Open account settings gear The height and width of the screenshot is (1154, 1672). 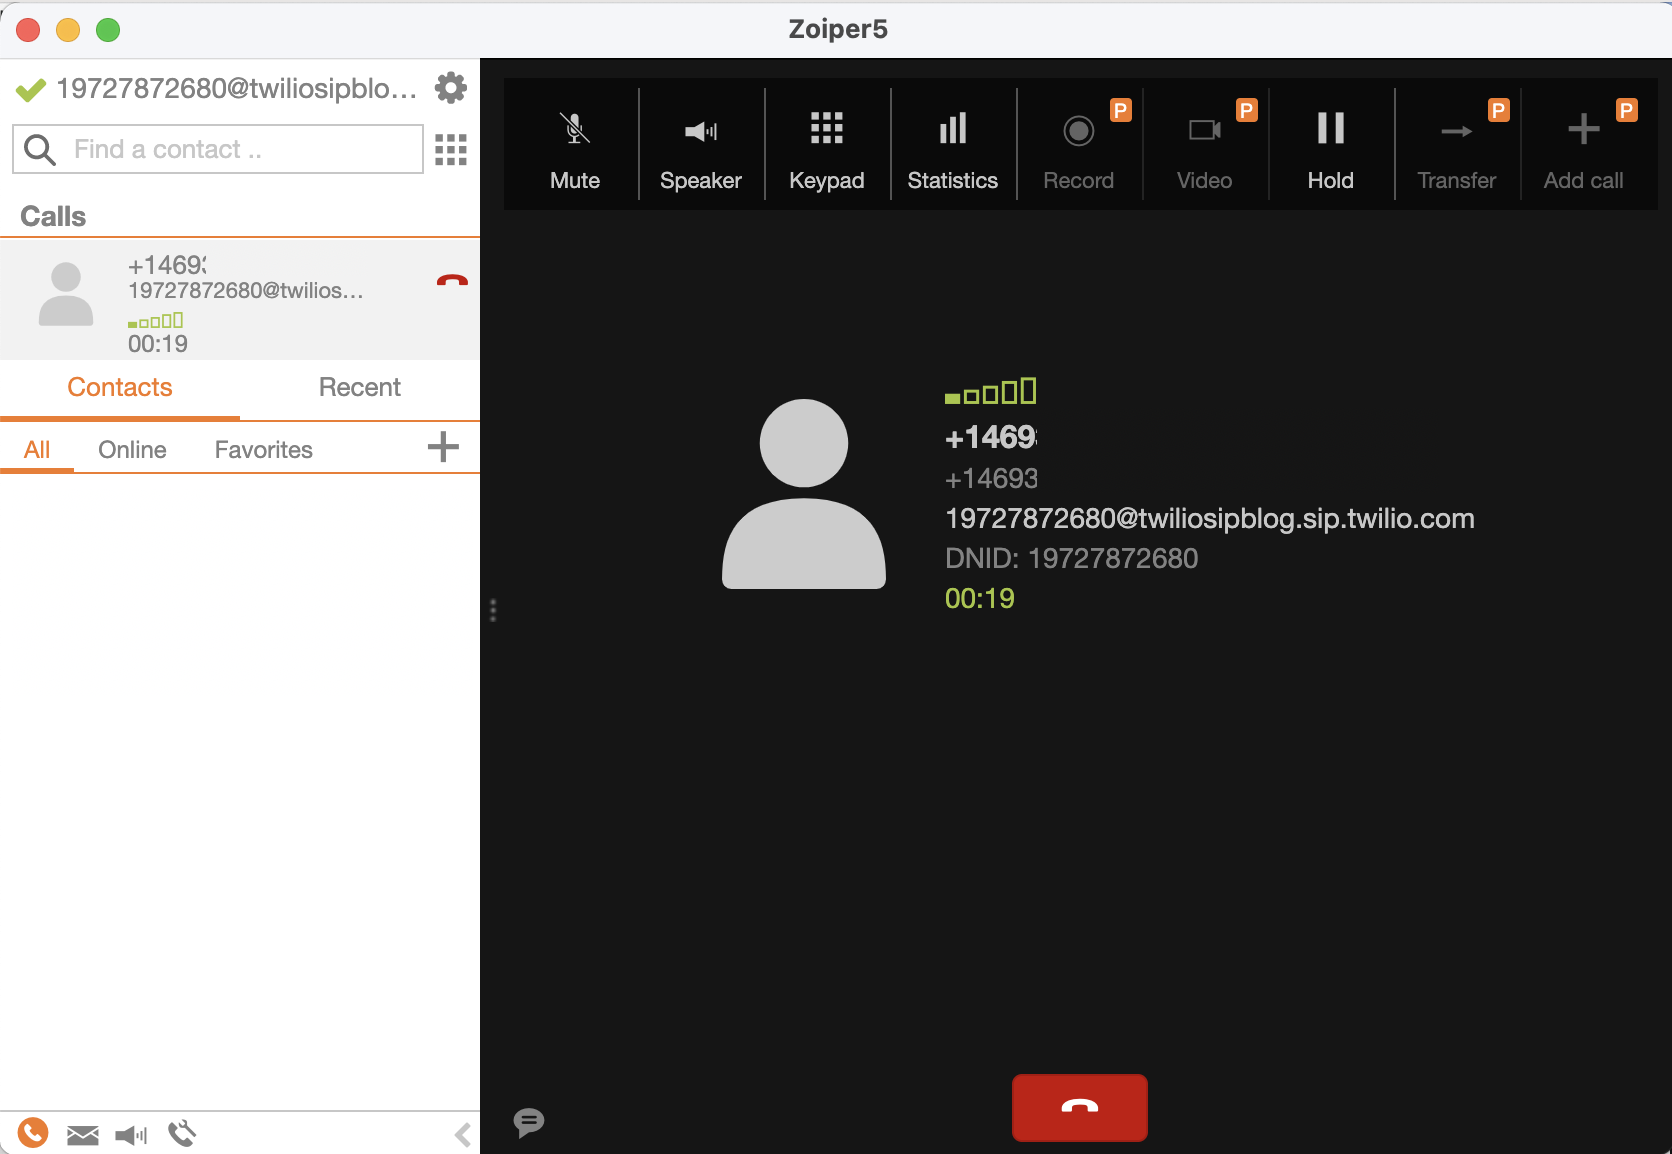(451, 88)
